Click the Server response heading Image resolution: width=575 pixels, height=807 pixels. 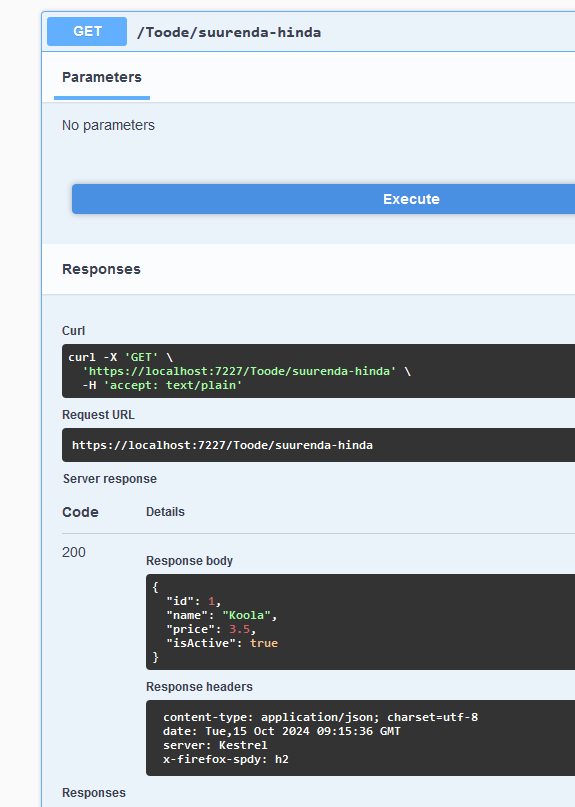pyautogui.click(x=110, y=479)
